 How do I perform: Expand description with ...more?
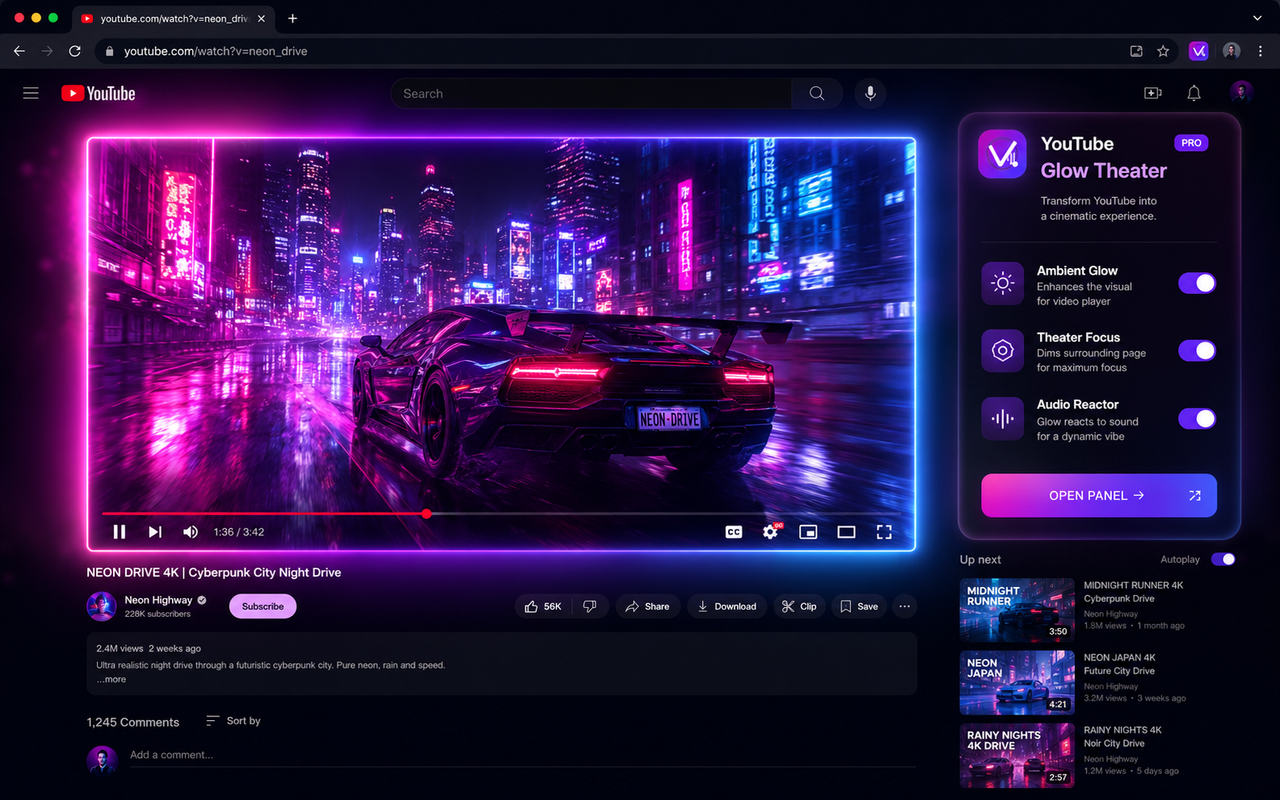click(111, 679)
